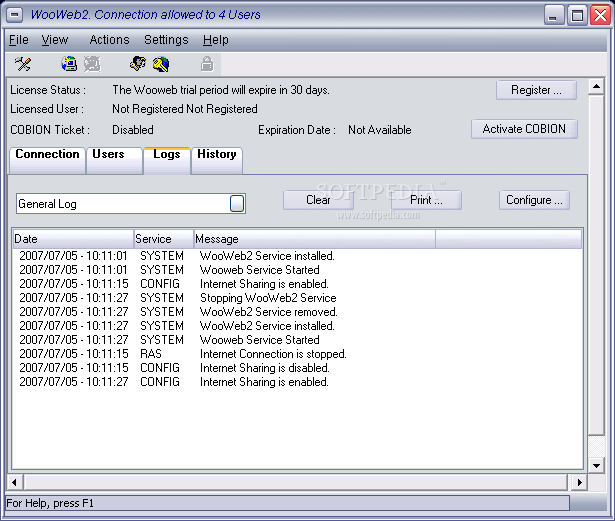Open the View menu
Image resolution: width=615 pixels, height=521 pixels.
[55, 40]
